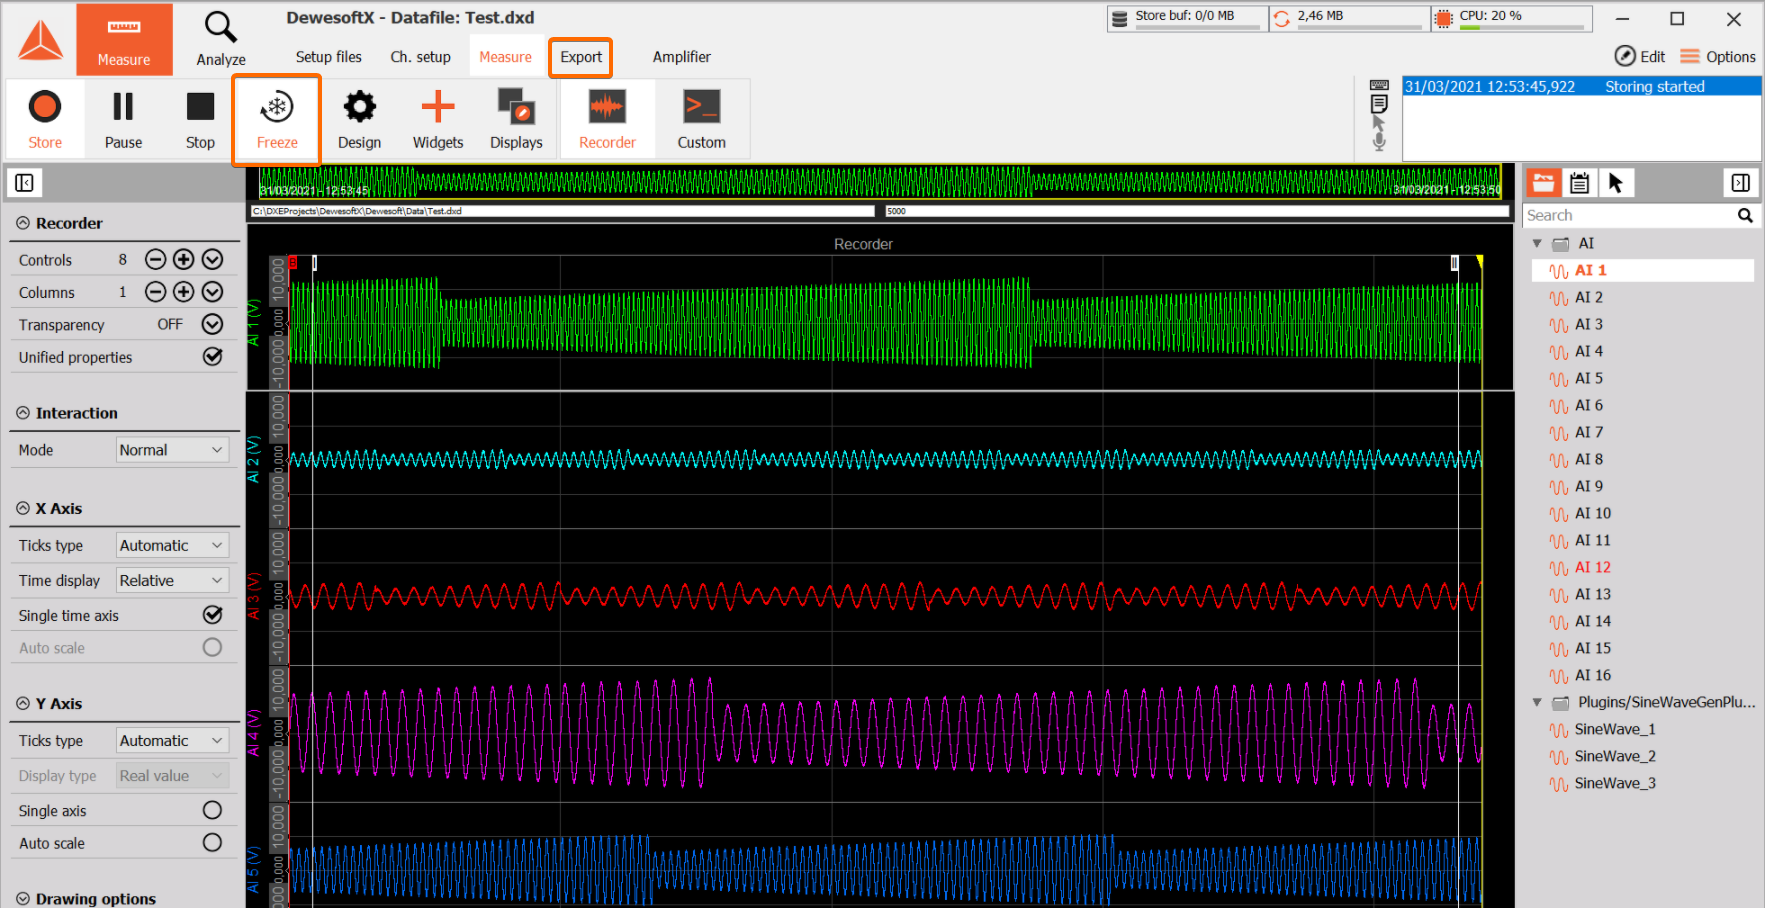This screenshot has width=1765, height=908.
Task: Open the Transparency OFF dropdown
Action: coord(212,324)
